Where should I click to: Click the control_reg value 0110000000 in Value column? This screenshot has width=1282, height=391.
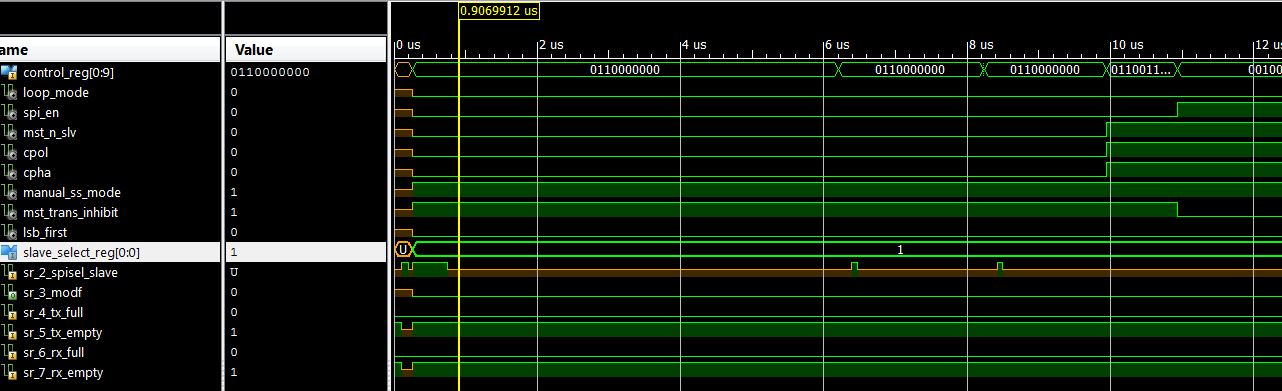(x=270, y=72)
